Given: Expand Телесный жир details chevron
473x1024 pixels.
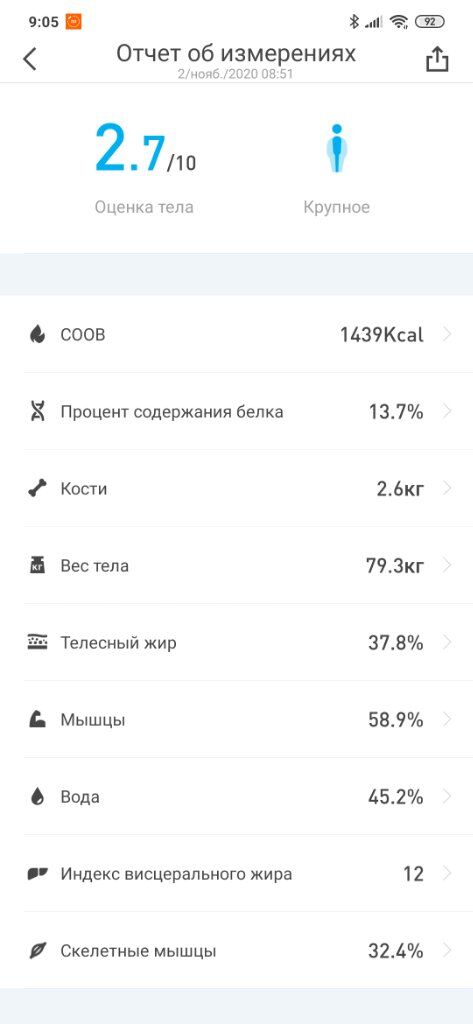Looking at the screenshot, I should (448, 643).
